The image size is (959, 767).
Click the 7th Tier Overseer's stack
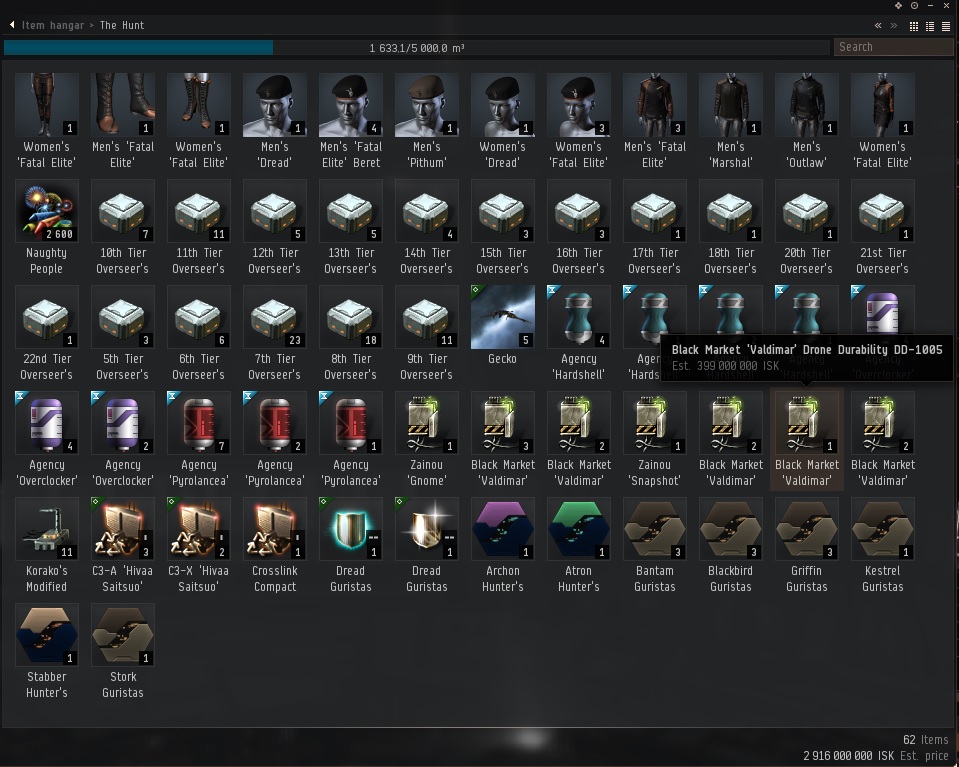[x=275, y=333]
